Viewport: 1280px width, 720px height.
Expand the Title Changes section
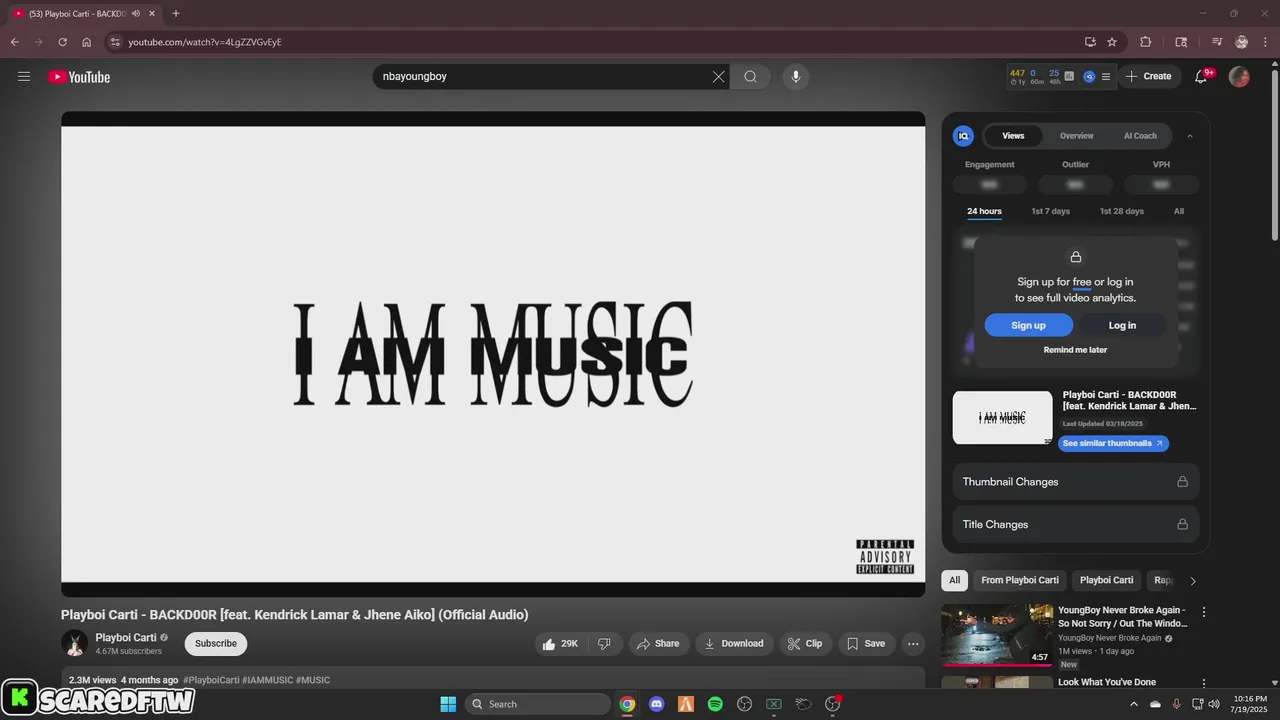(x=1075, y=524)
